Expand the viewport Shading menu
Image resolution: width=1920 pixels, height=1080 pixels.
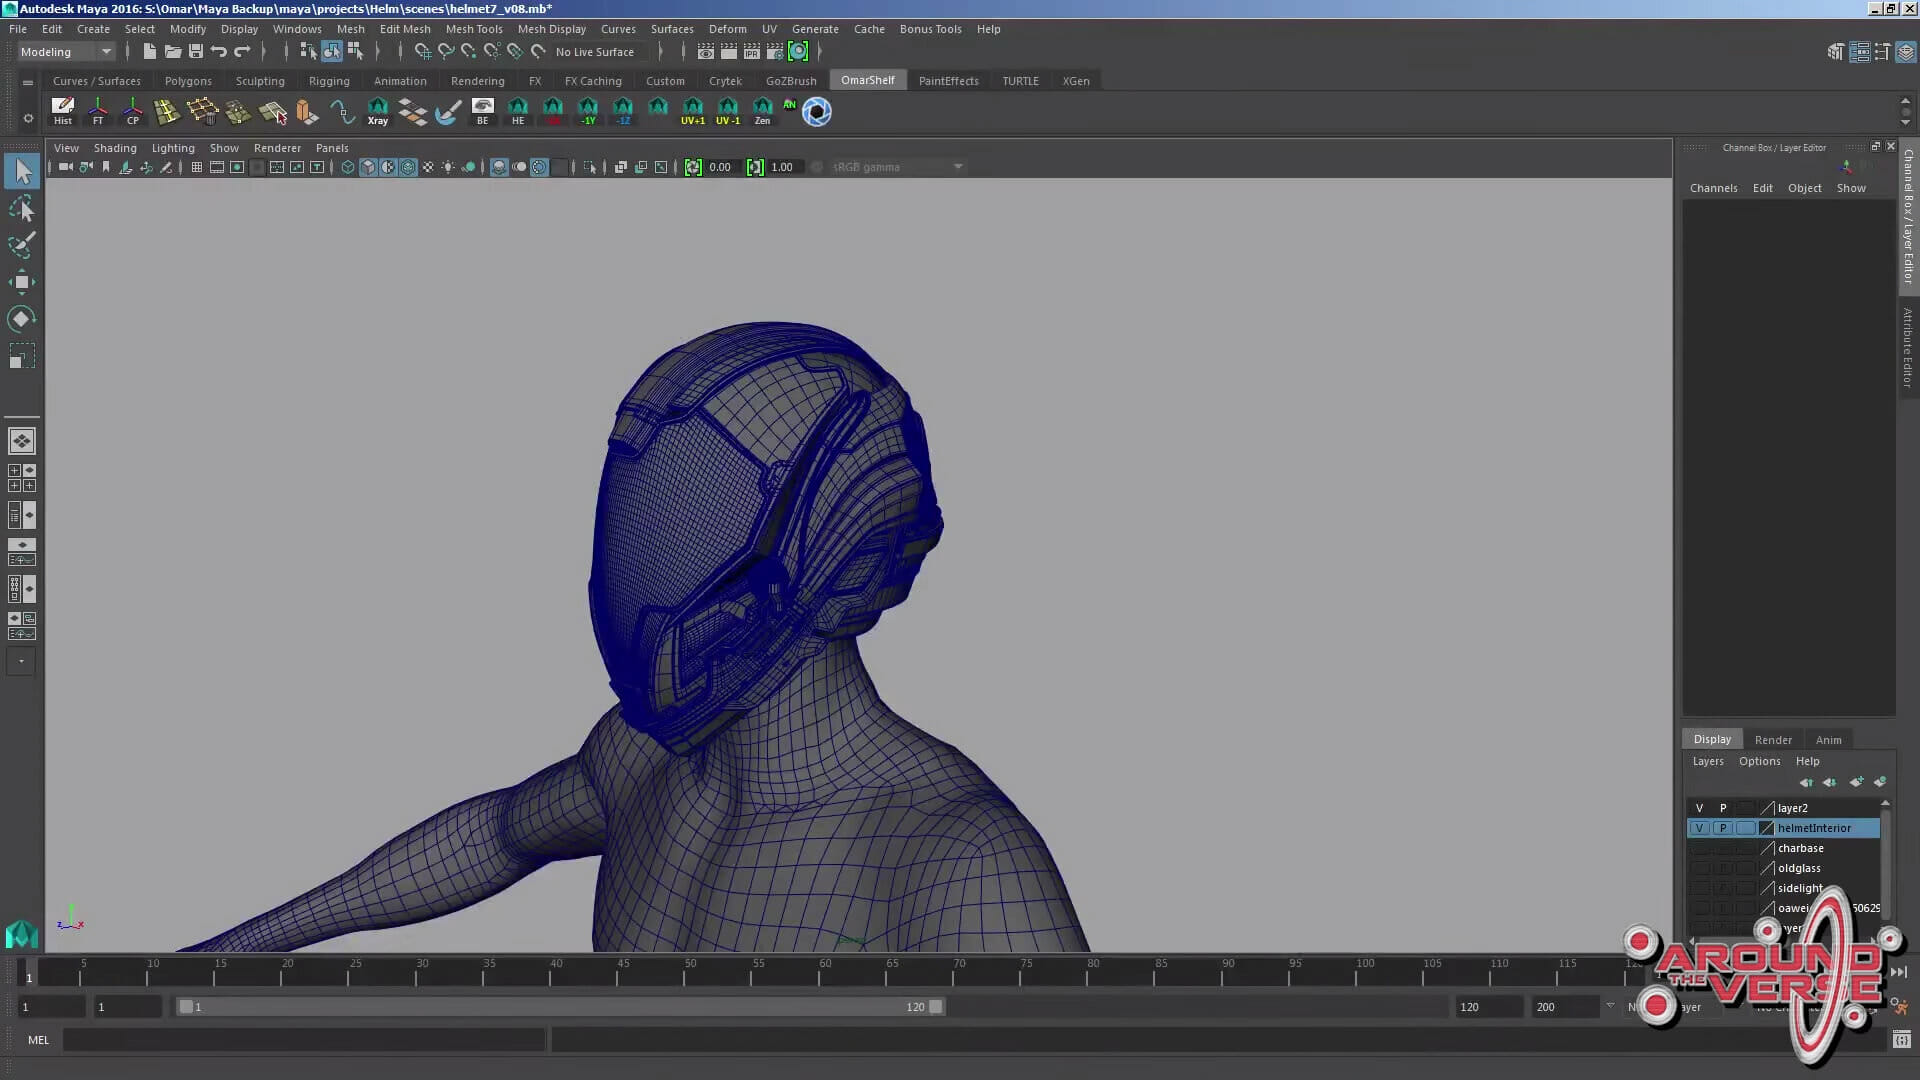click(115, 148)
